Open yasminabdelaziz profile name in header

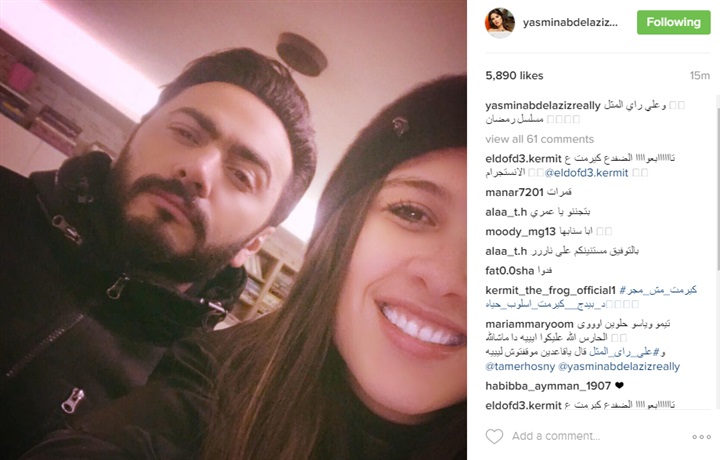coord(570,22)
